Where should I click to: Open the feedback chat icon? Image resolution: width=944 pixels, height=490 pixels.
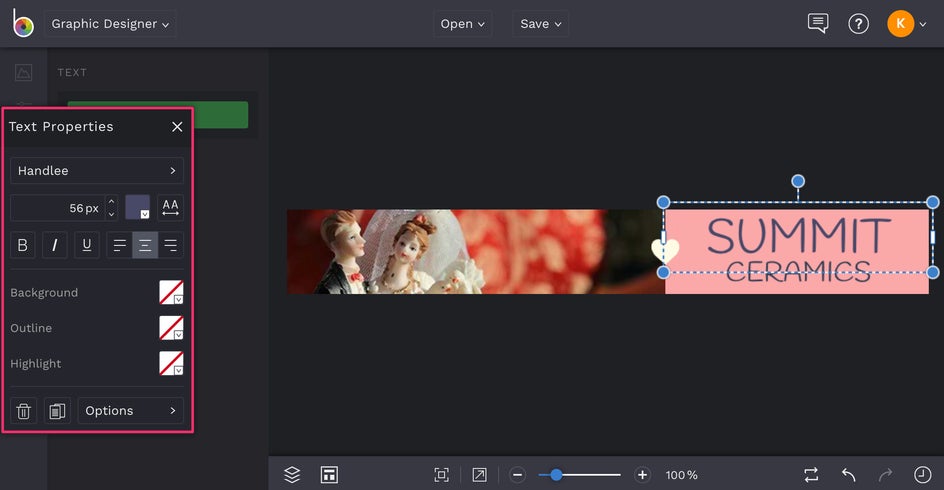(x=818, y=23)
